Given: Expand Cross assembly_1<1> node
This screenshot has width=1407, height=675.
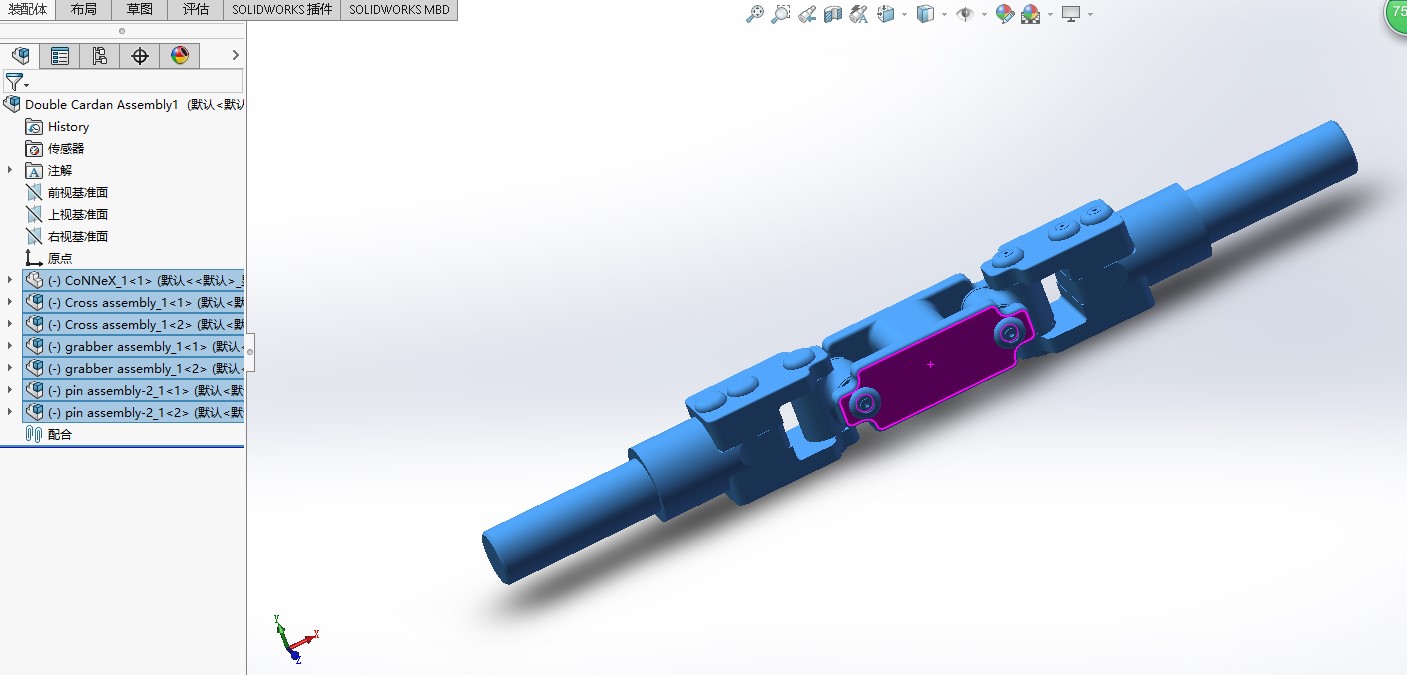Looking at the screenshot, I should click(10, 302).
